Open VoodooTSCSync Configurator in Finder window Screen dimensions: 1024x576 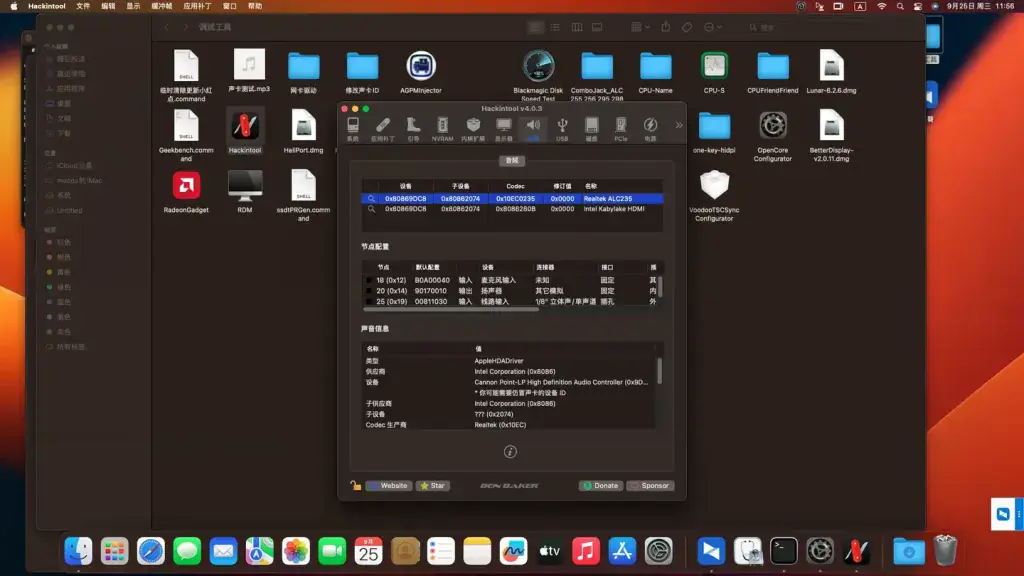pyautogui.click(x=714, y=196)
